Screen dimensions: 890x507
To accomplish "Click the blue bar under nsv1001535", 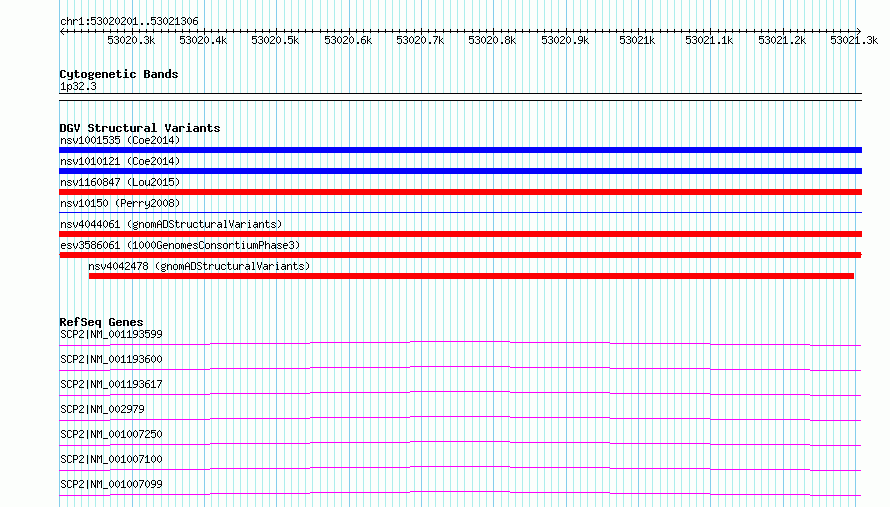I will click(x=460, y=150).
